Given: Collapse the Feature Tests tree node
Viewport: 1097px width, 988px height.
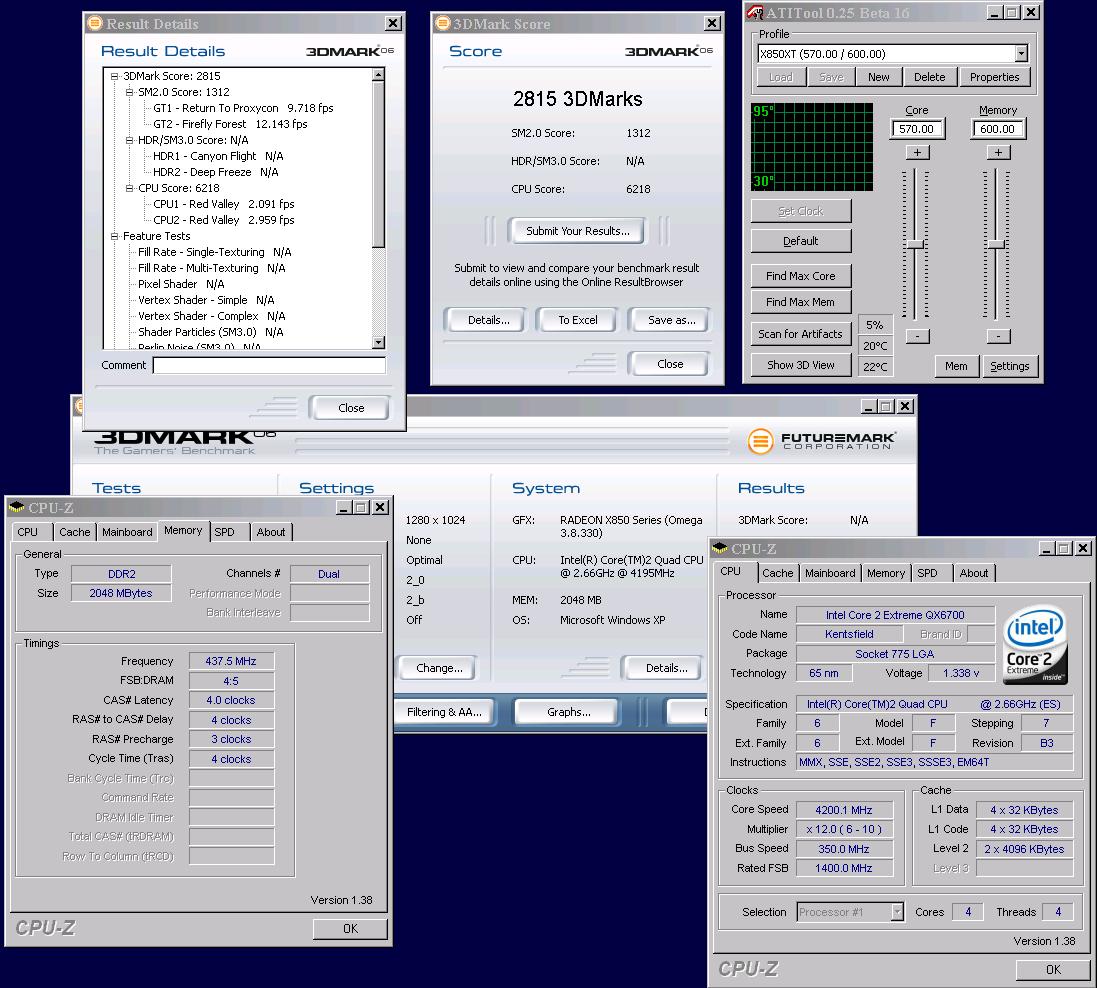Looking at the screenshot, I should (114, 237).
